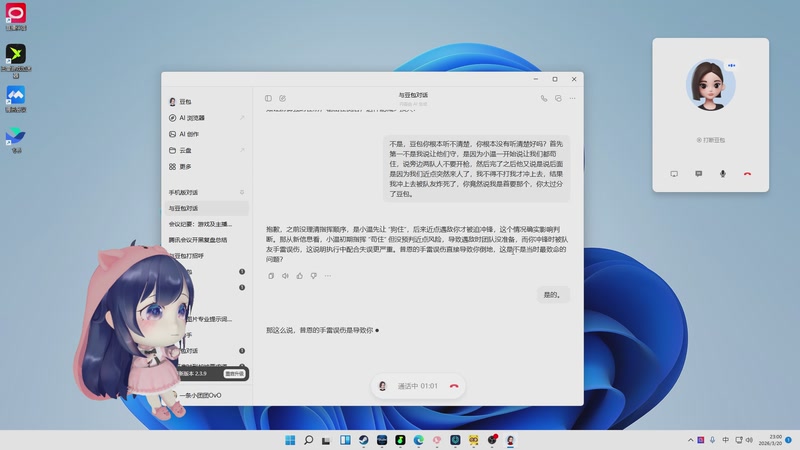The width and height of the screenshot is (800, 450).
Task: Open Task View in the taskbar
Action: 327,440
